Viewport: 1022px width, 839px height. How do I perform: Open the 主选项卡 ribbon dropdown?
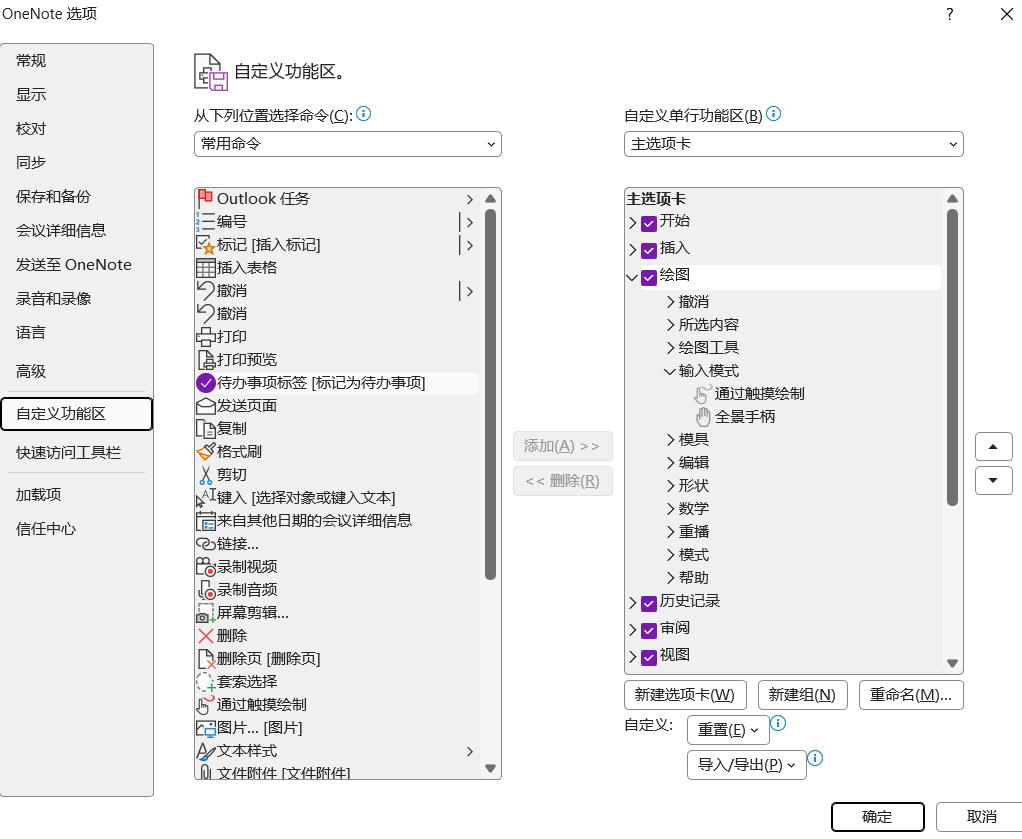[x=793, y=144]
